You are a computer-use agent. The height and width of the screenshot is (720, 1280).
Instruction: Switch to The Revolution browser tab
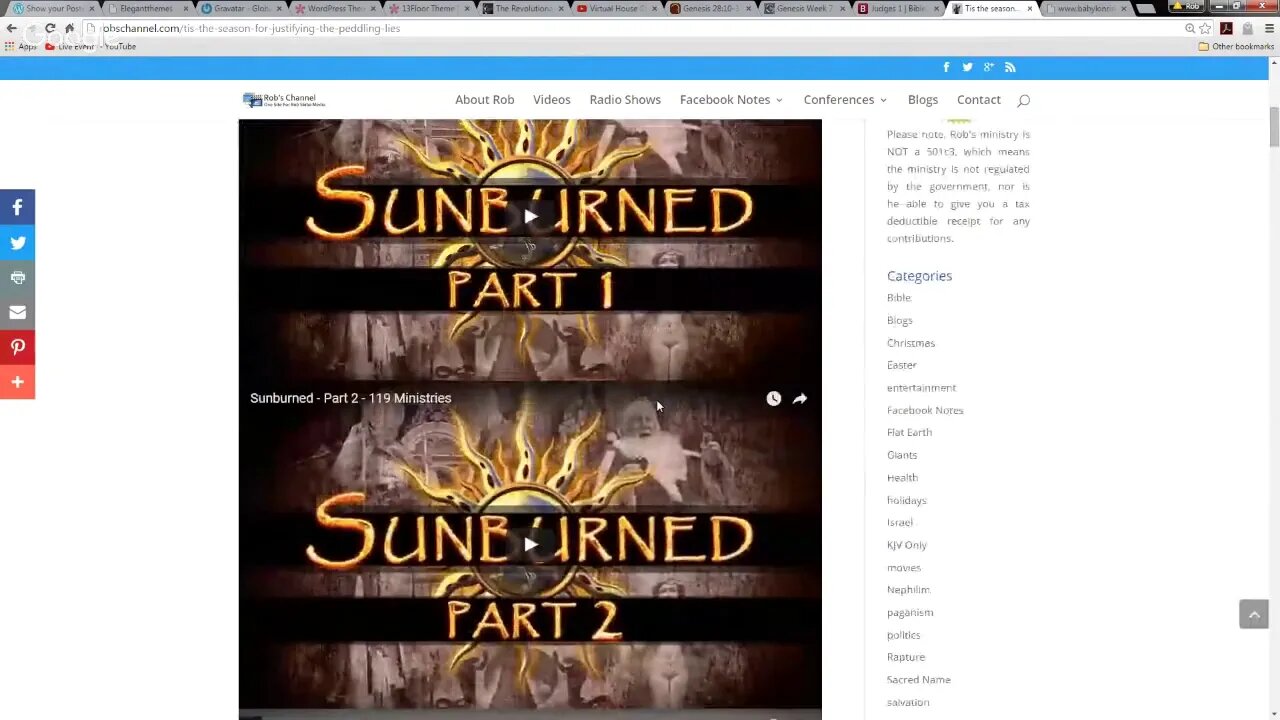524,8
